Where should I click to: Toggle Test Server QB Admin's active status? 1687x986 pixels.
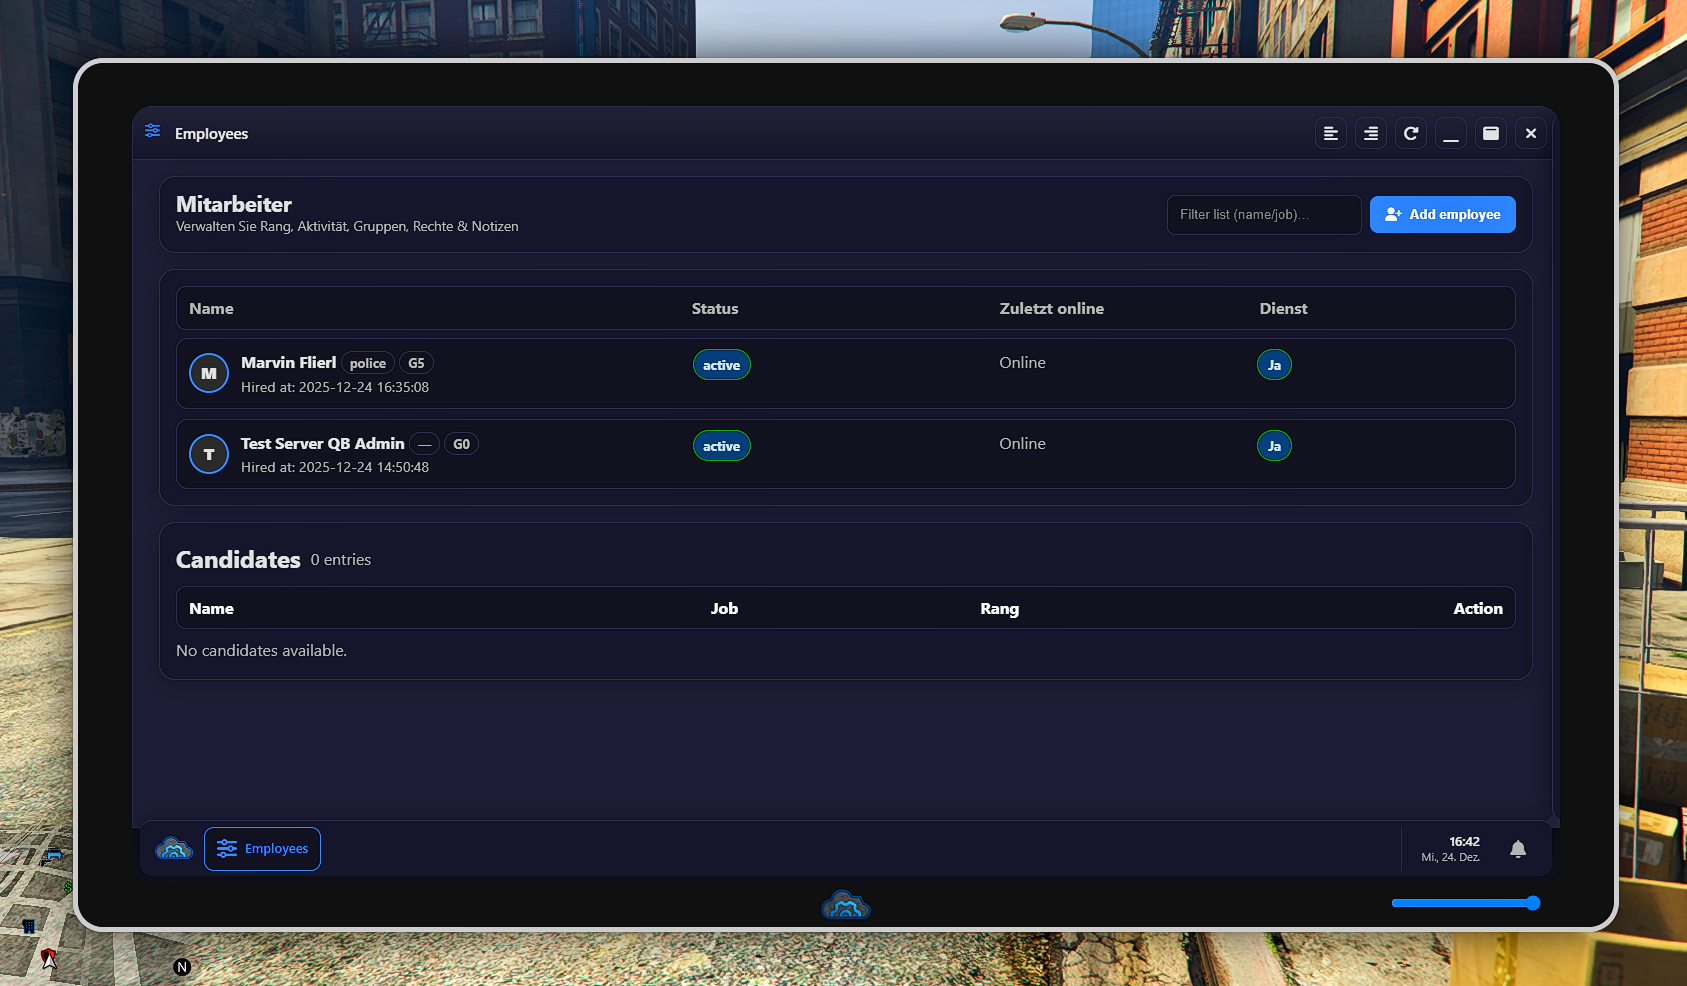point(721,446)
